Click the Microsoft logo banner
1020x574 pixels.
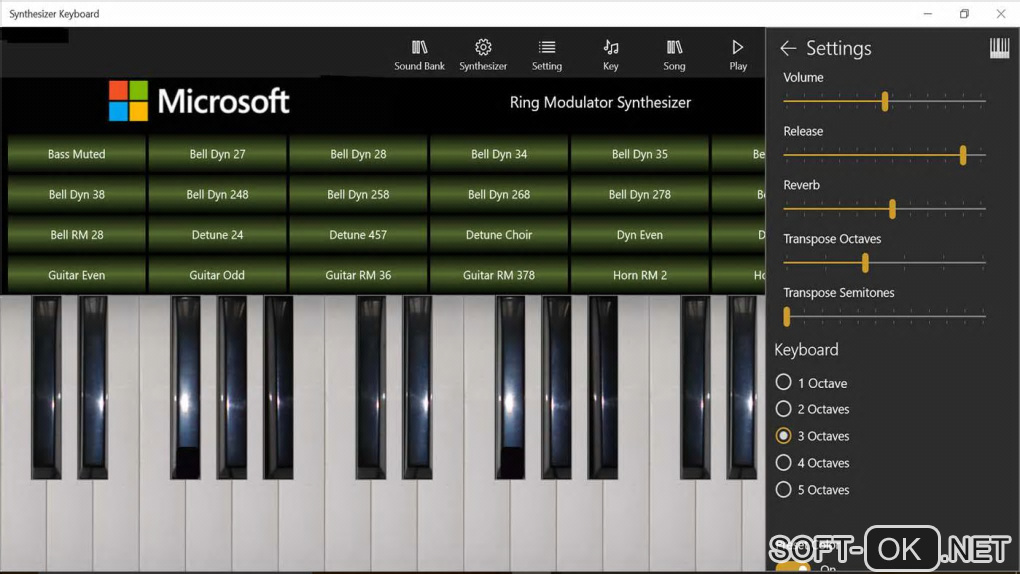198,101
